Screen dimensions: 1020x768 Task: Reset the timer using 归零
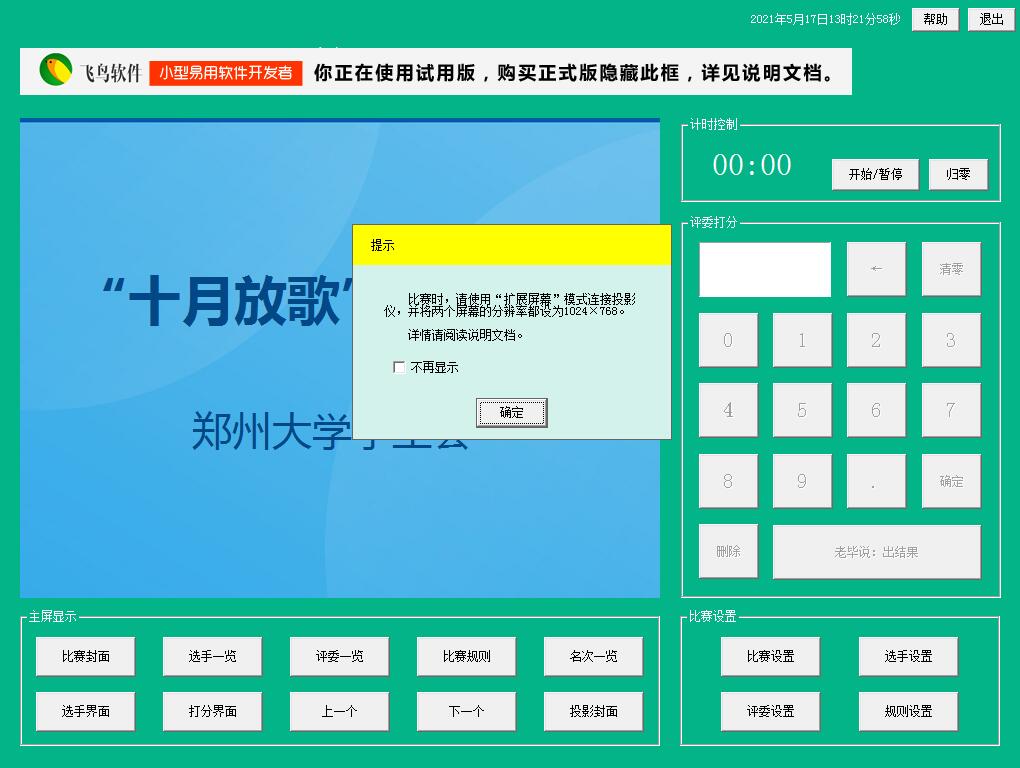(x=957, y=174)
